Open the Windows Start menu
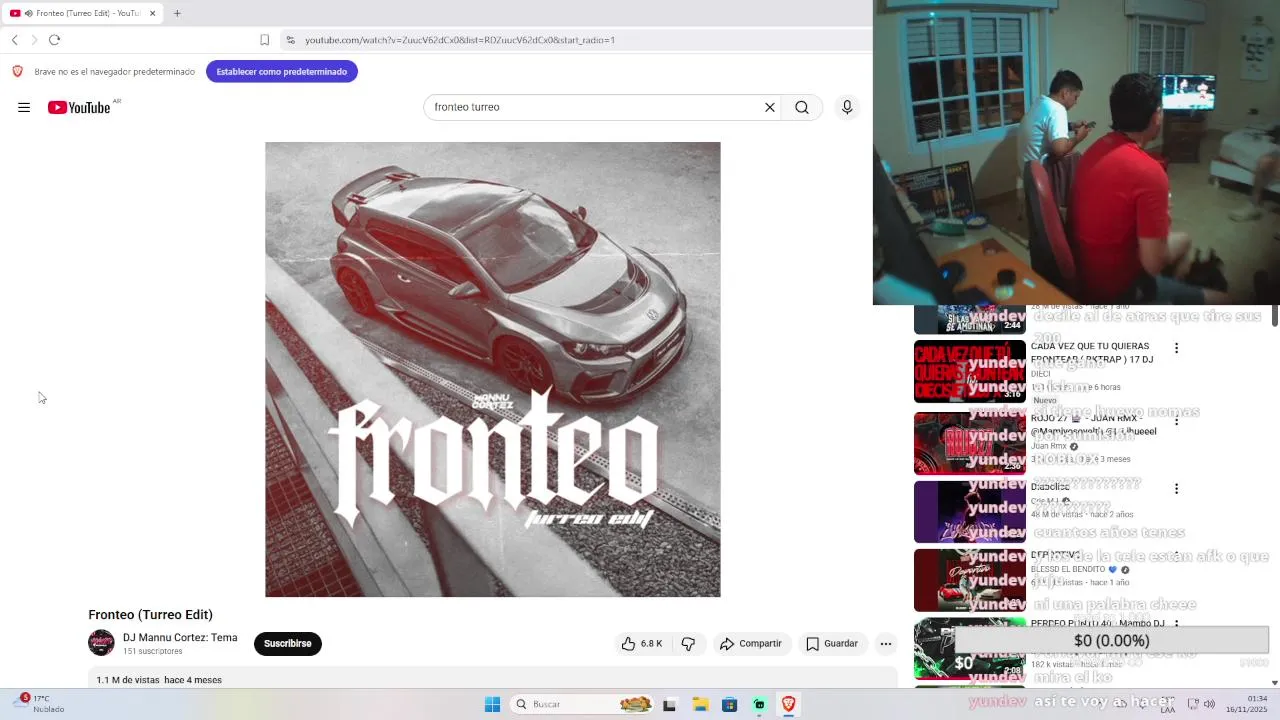Image resolution: width=1280 pixels, height=720 pixels. (492, 704)
